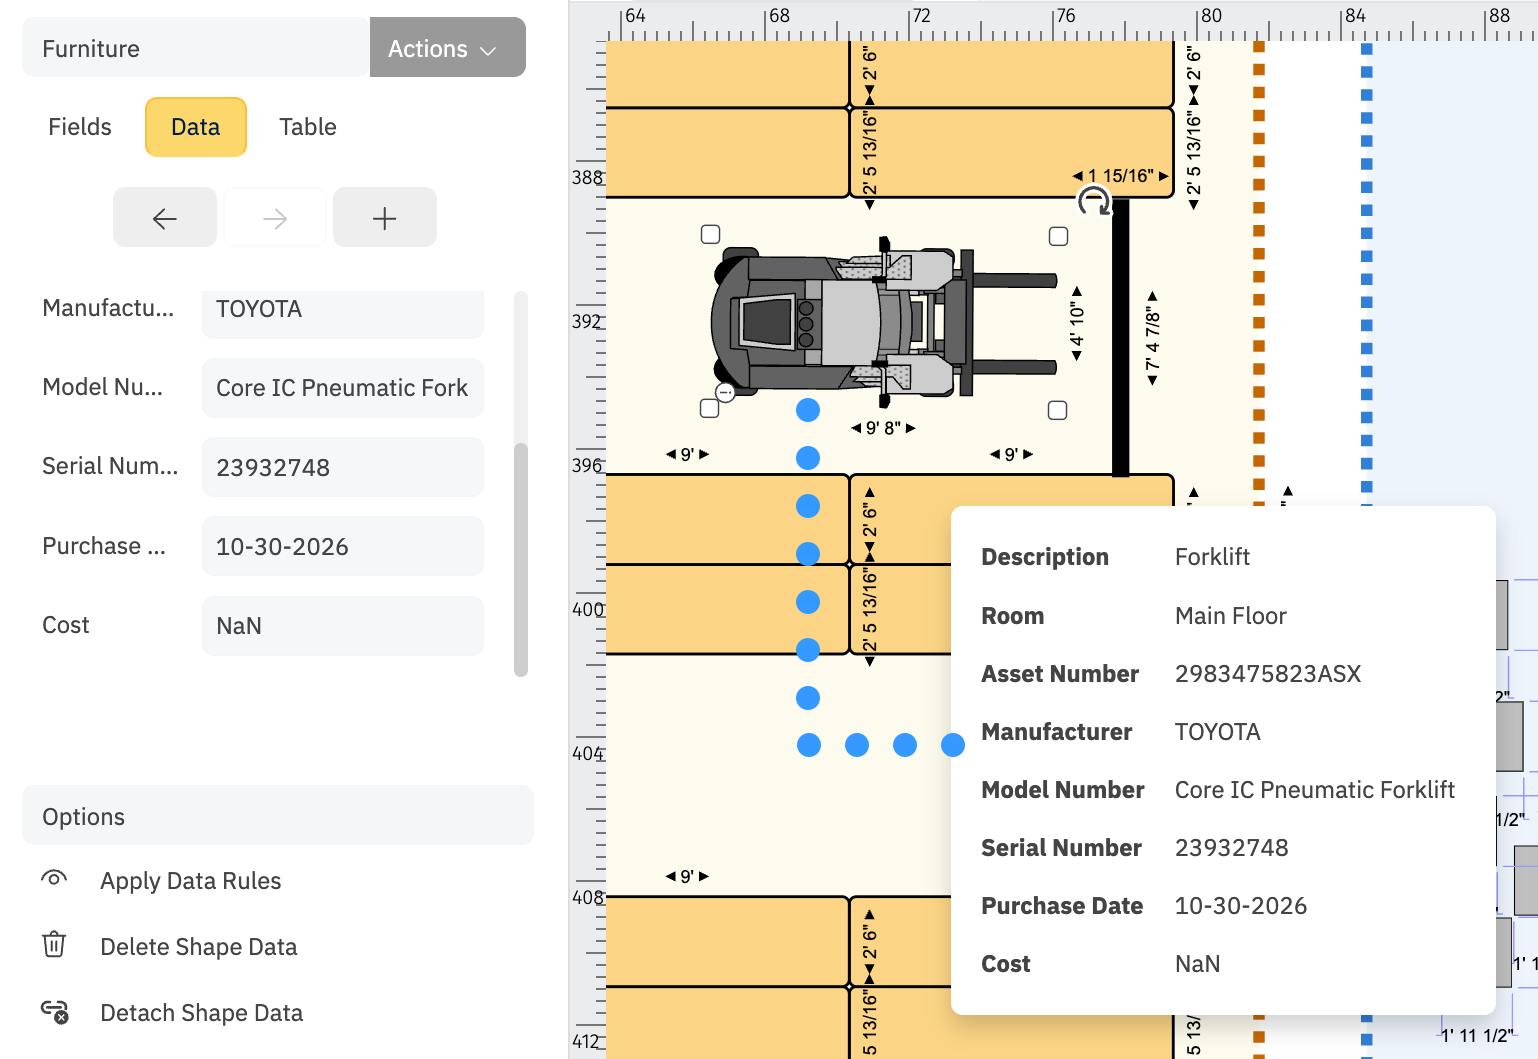This screenshot has height=1059, width=1538.
Task: Click the 7' 4 7/8" dimension label
Action: (1153, 338)
